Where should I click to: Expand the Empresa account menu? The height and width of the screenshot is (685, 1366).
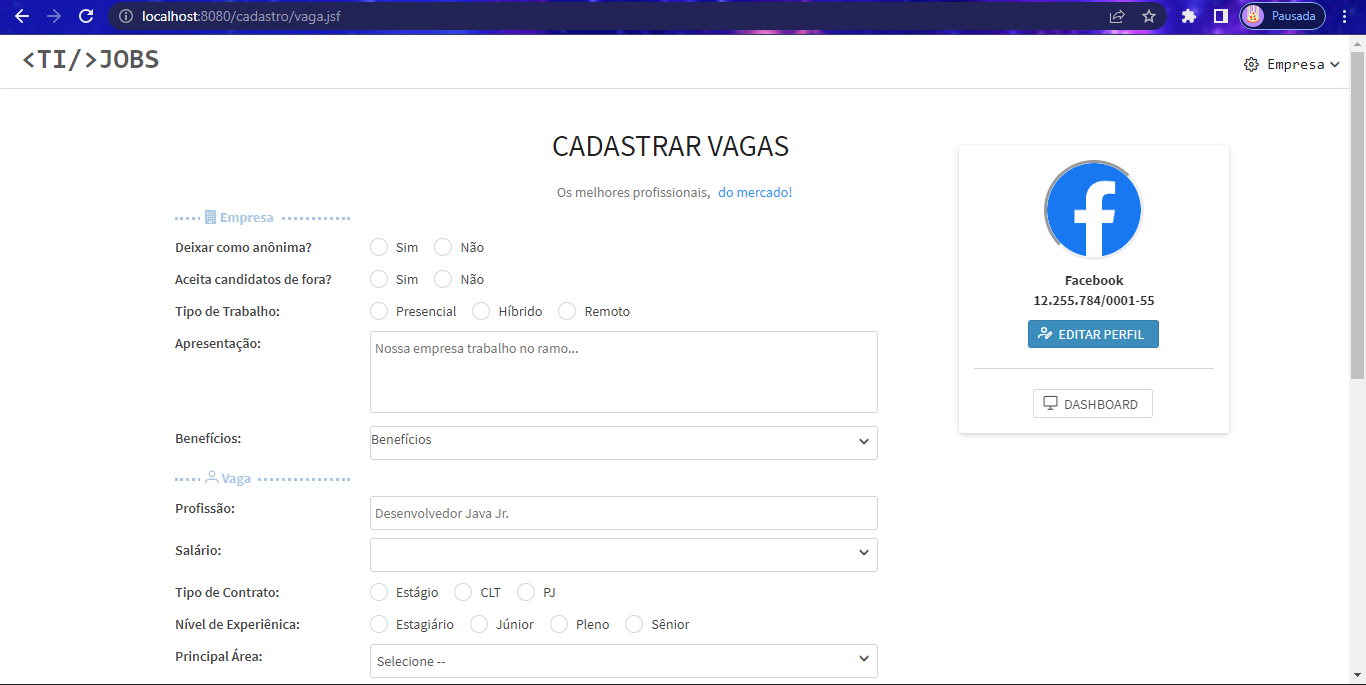tap(1295, 64)
